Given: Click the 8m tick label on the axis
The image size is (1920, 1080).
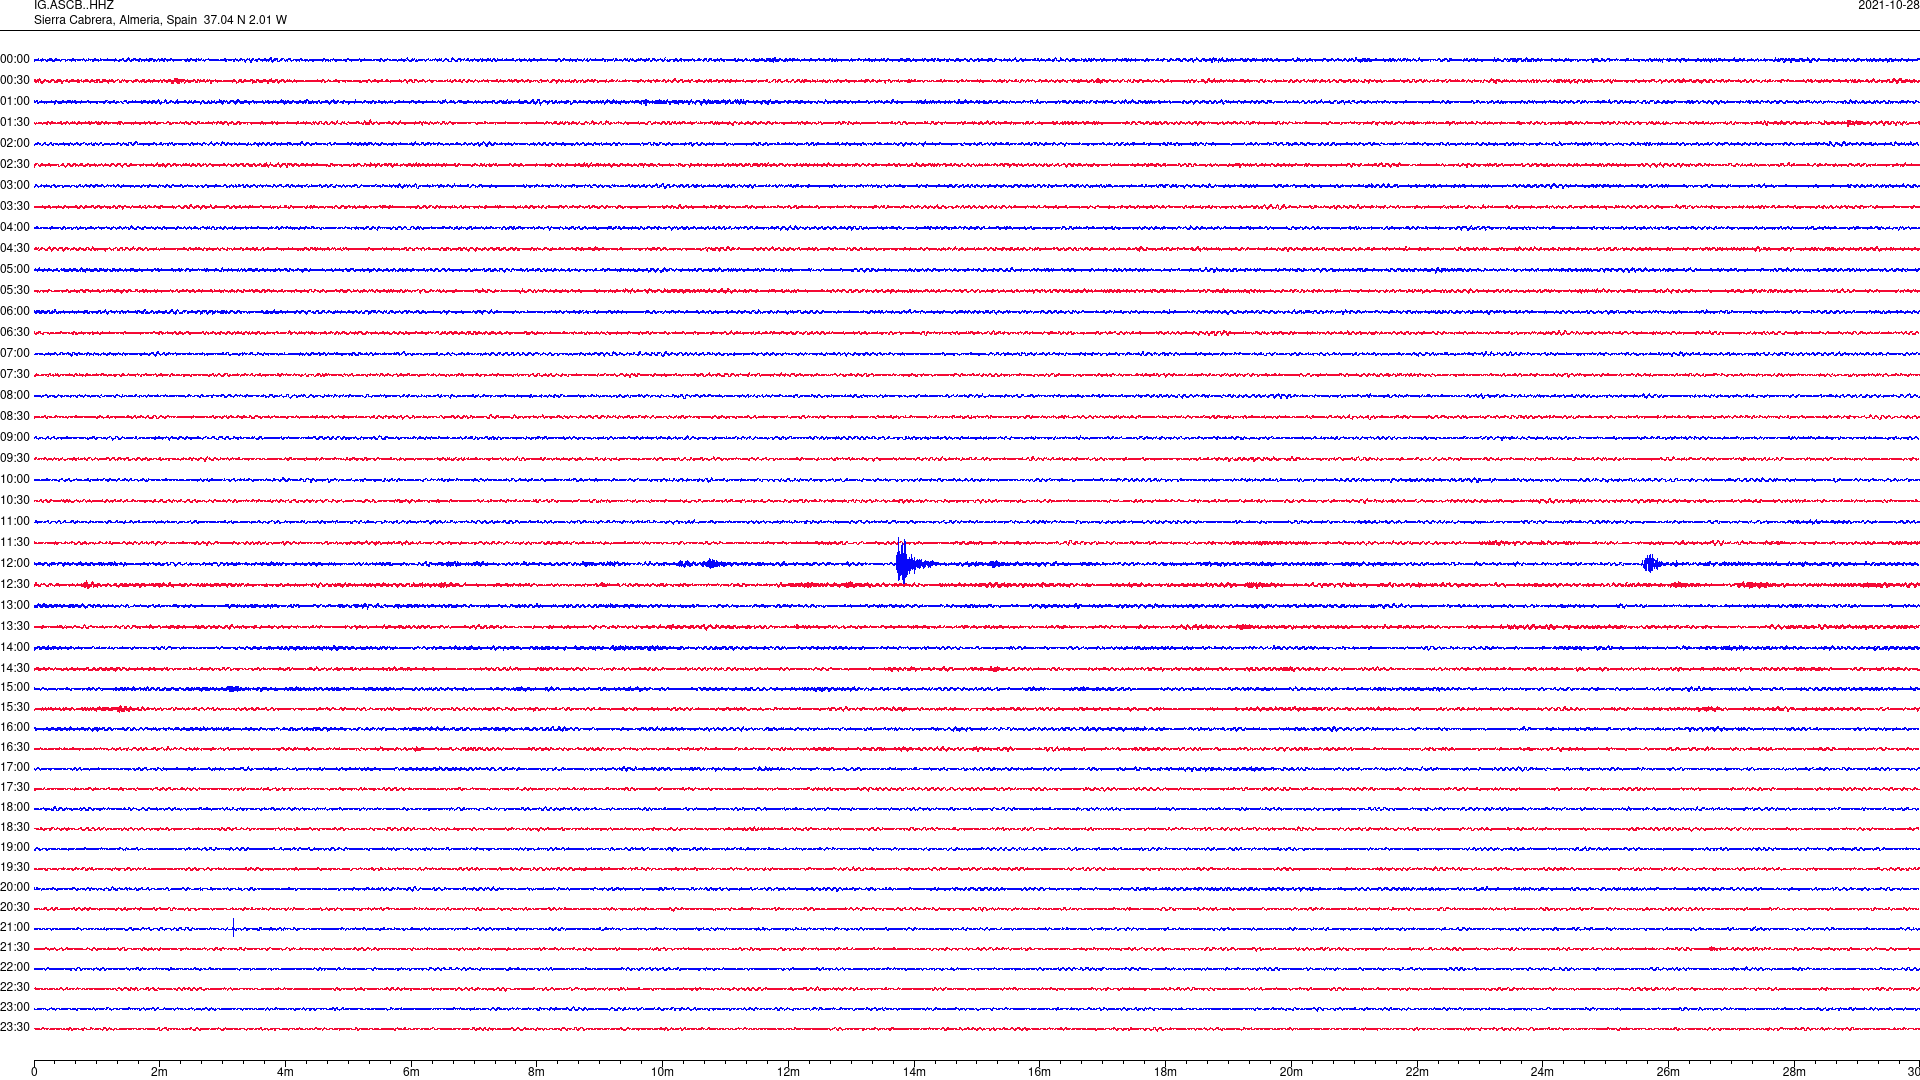Looking at the screenshot, I should [536, 1072].
